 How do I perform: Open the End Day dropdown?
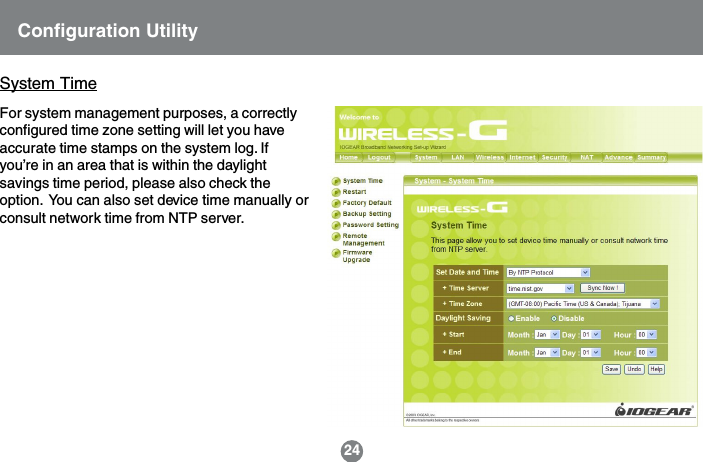click(x=590, y=353)
